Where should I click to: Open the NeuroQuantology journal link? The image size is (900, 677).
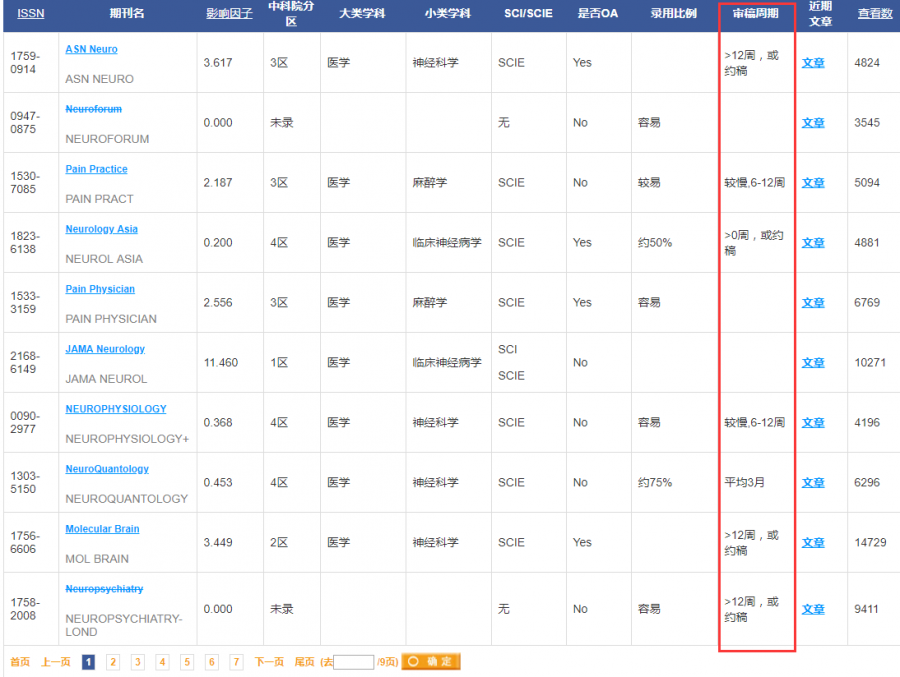107,469
